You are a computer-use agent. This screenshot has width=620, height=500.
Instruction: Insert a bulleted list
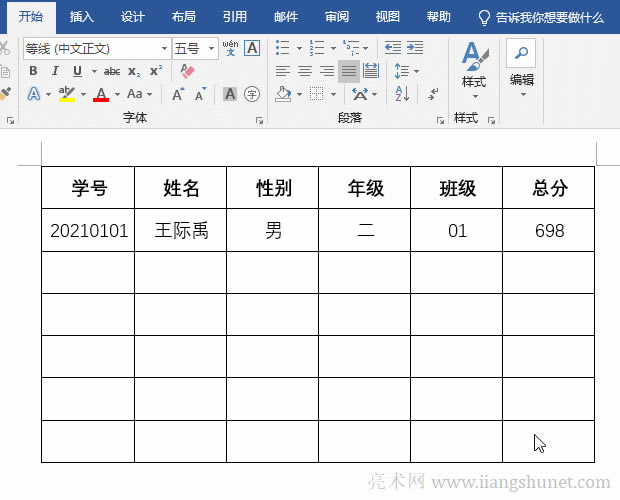tap(283, 48)
